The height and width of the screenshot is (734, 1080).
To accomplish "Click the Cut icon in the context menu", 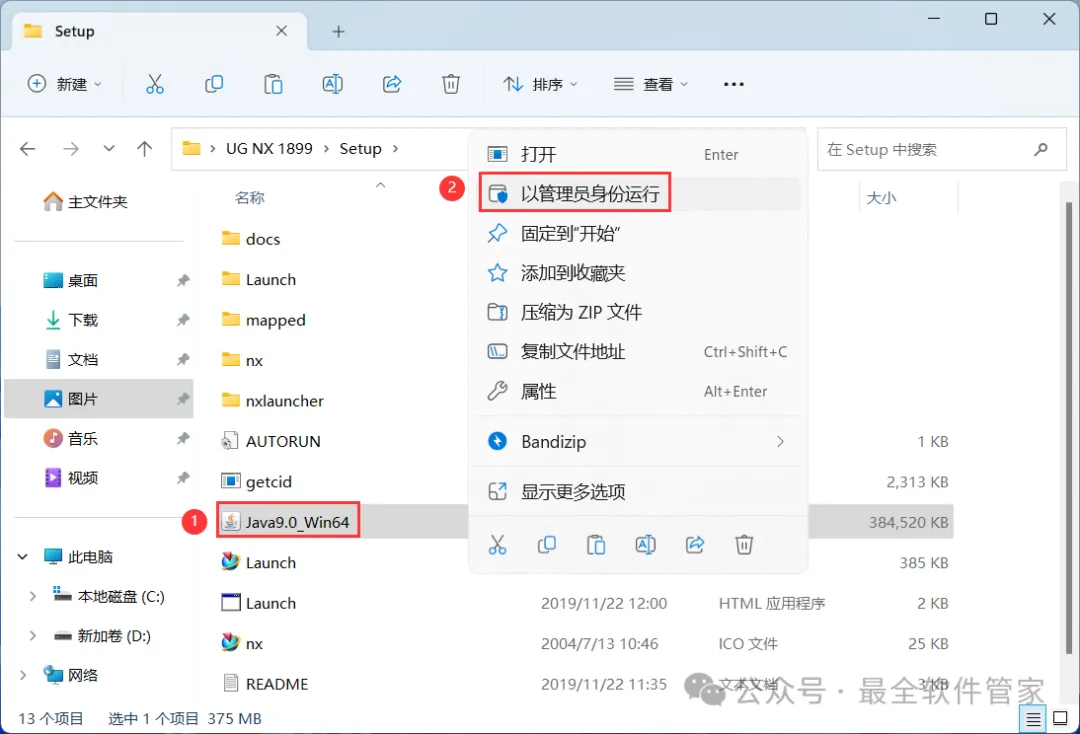I will (x=497, y=545).
